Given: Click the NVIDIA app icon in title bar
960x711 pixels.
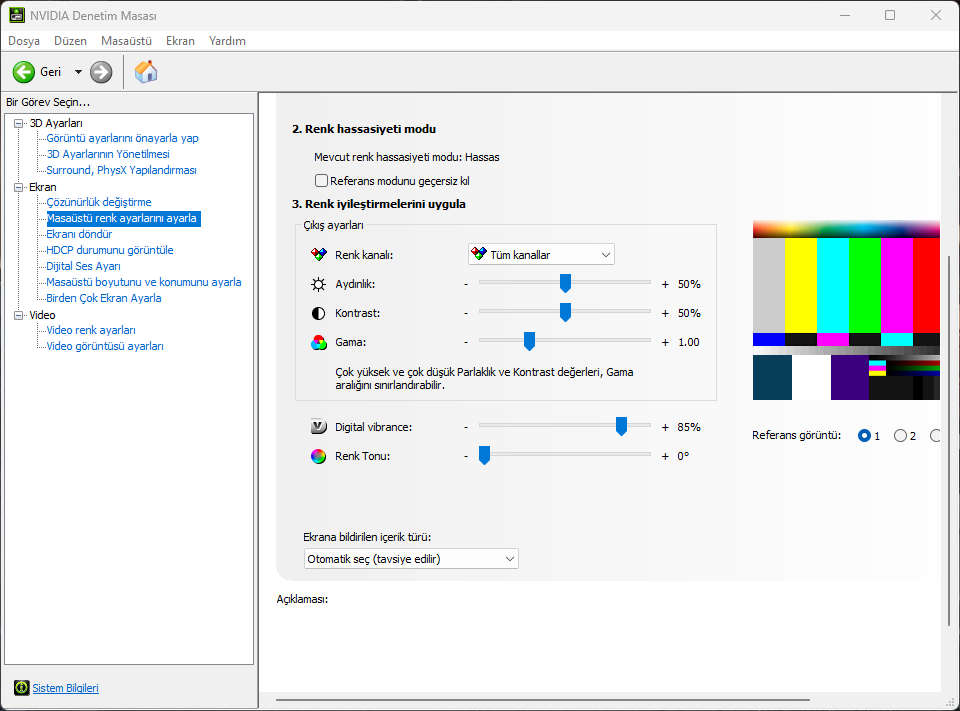Looking at the screenshot, I should click(17, 15).
